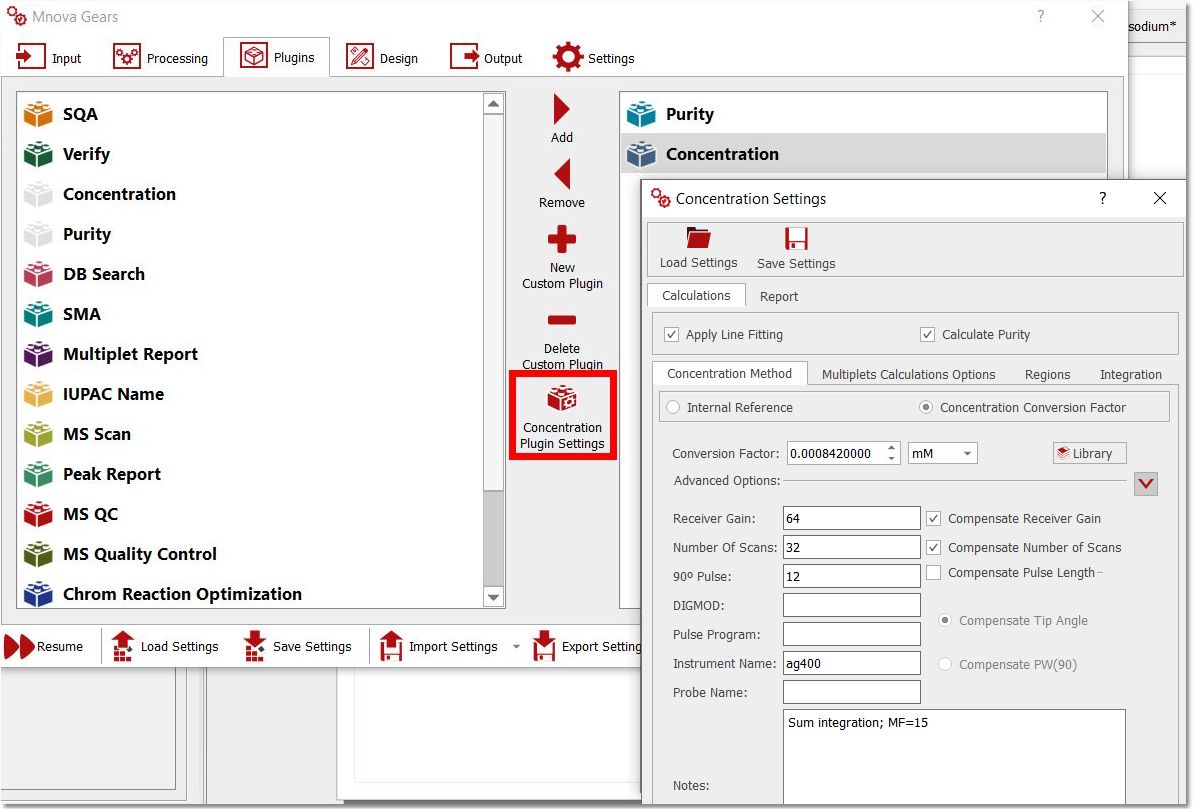Click the Library button
Screen dimensions: 1193x811
click(1090, 453)
